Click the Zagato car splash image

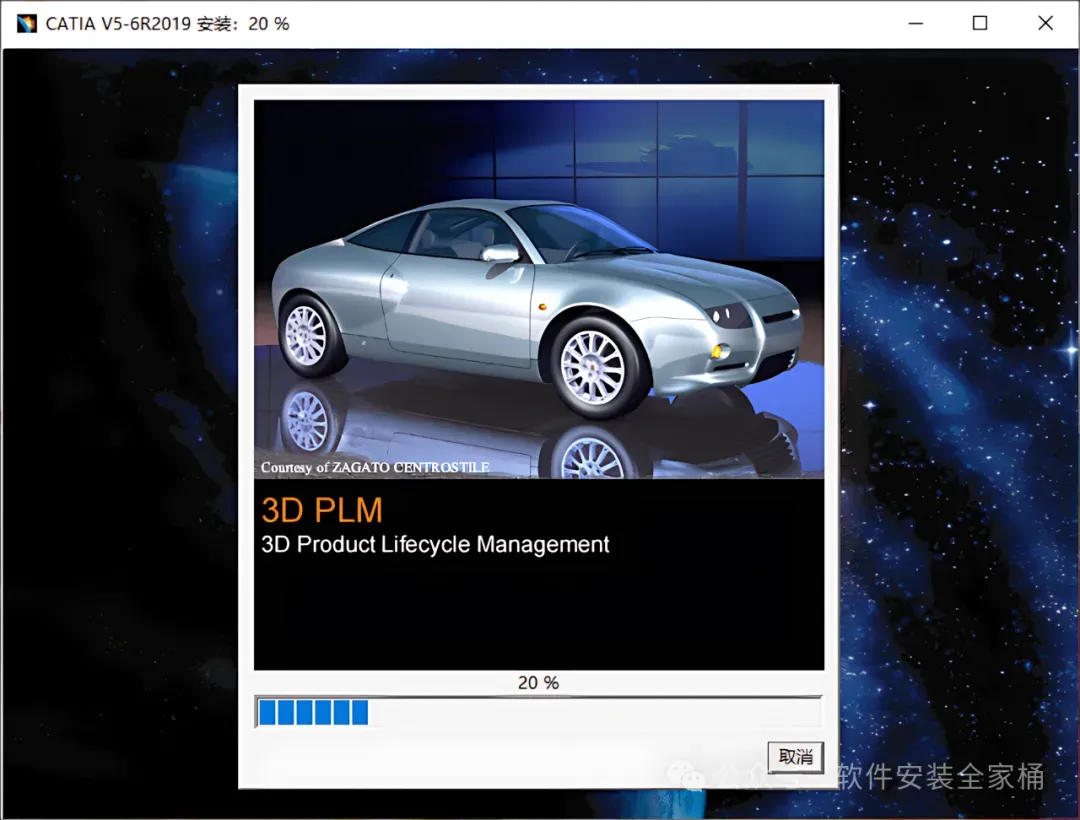539,289
